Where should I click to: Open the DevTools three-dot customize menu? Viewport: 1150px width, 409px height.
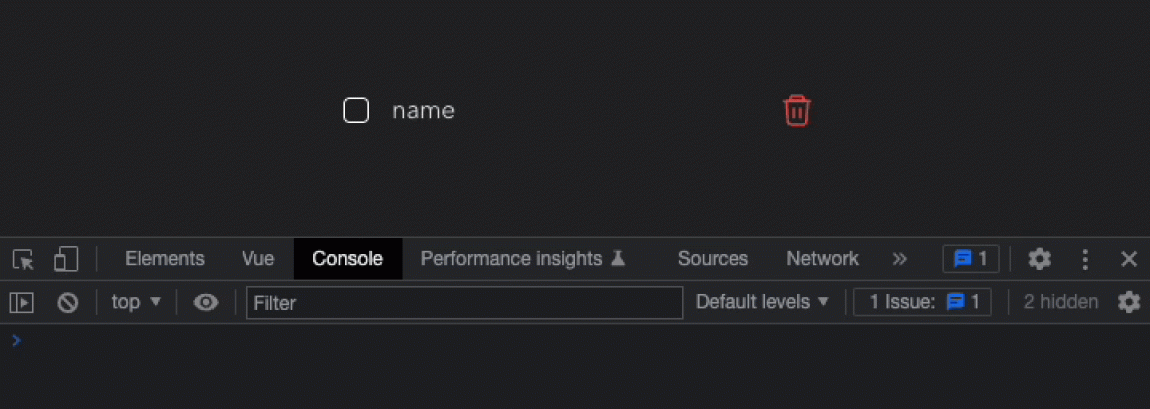[x=1085, y=259]
